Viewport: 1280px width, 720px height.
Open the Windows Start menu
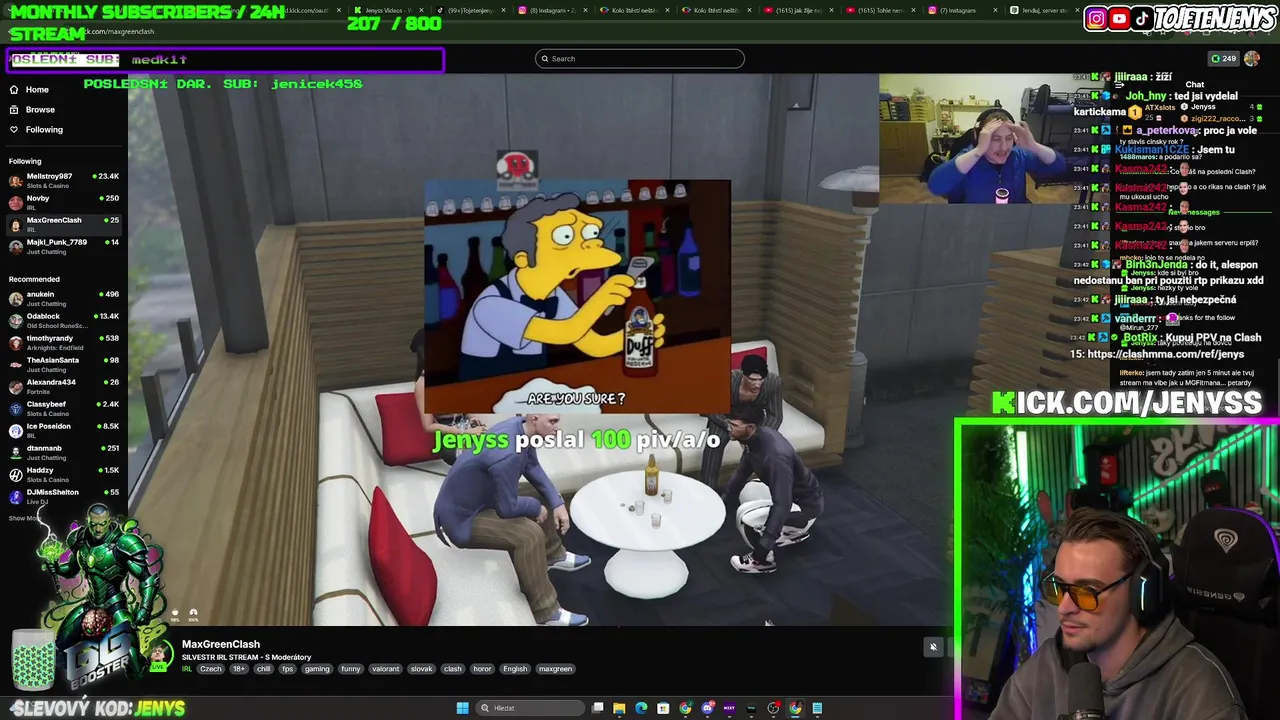tap(462, 708)
